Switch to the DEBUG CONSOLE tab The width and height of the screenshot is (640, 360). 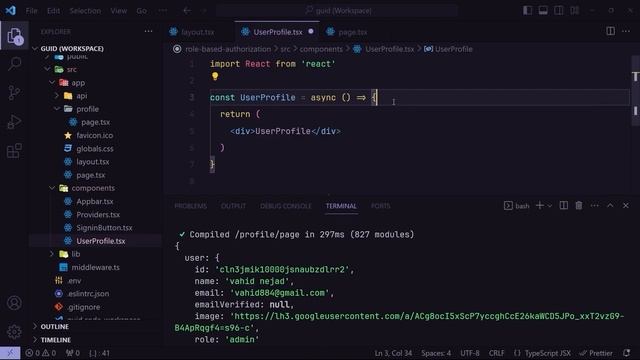(x=286, y=206)
